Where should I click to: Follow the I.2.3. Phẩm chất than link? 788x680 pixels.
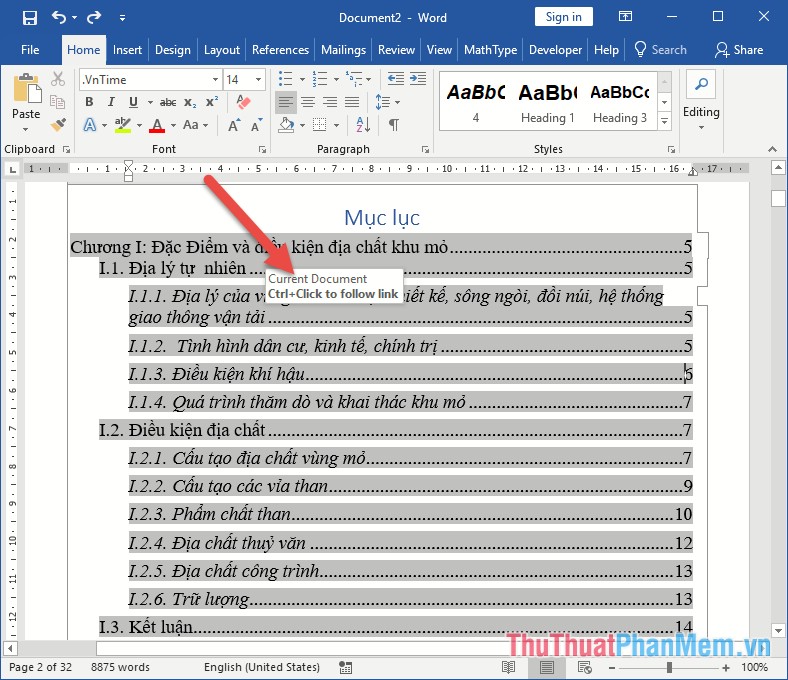pyautogui.click(x=410, y=514)
